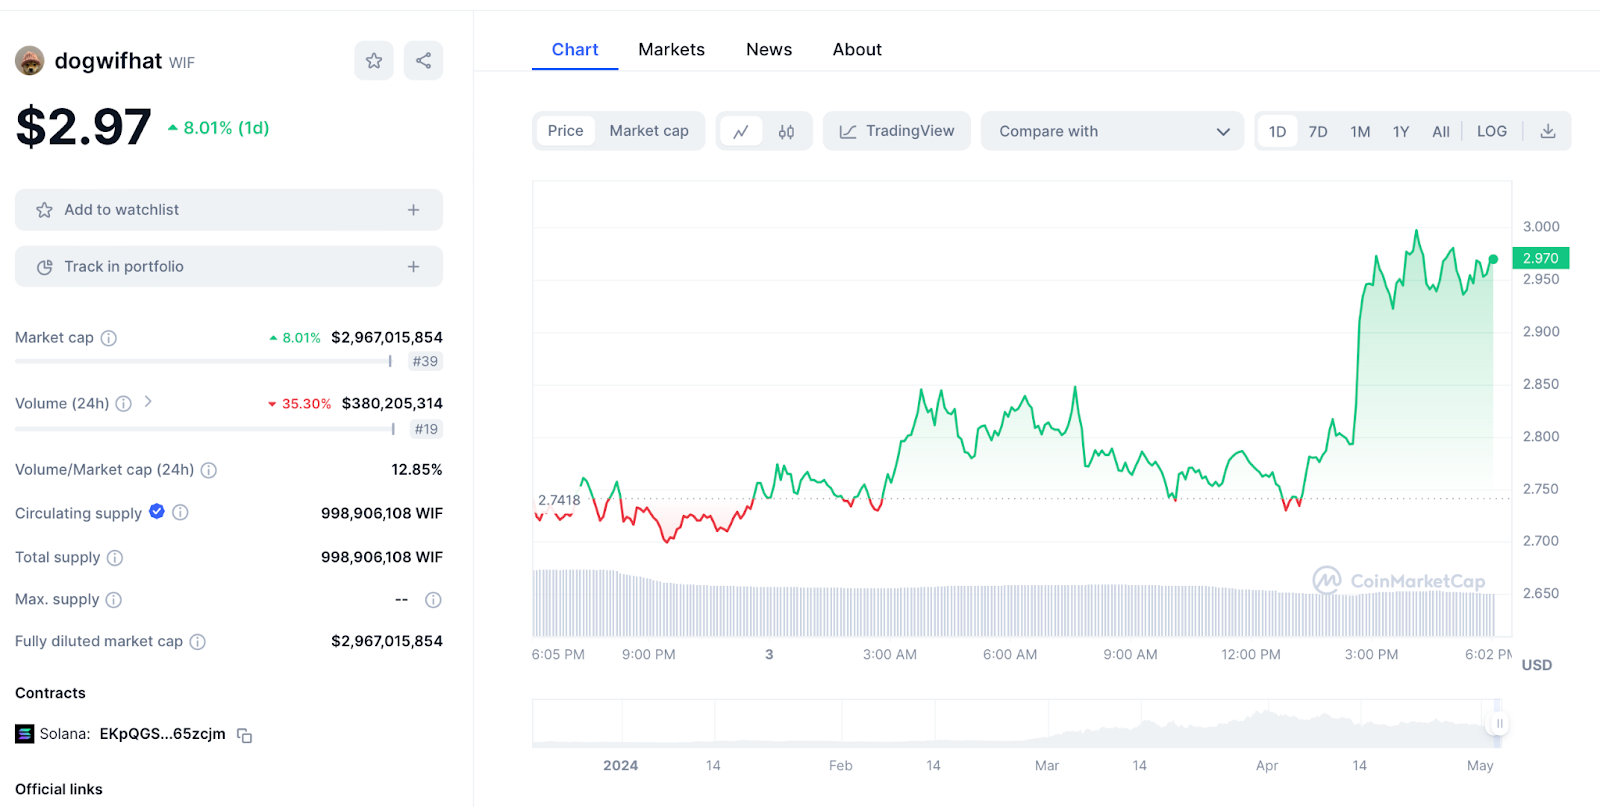Click the 8.01% (1d) change text
The height and width of the screenshot is (807, 1600).
point(219,128)
